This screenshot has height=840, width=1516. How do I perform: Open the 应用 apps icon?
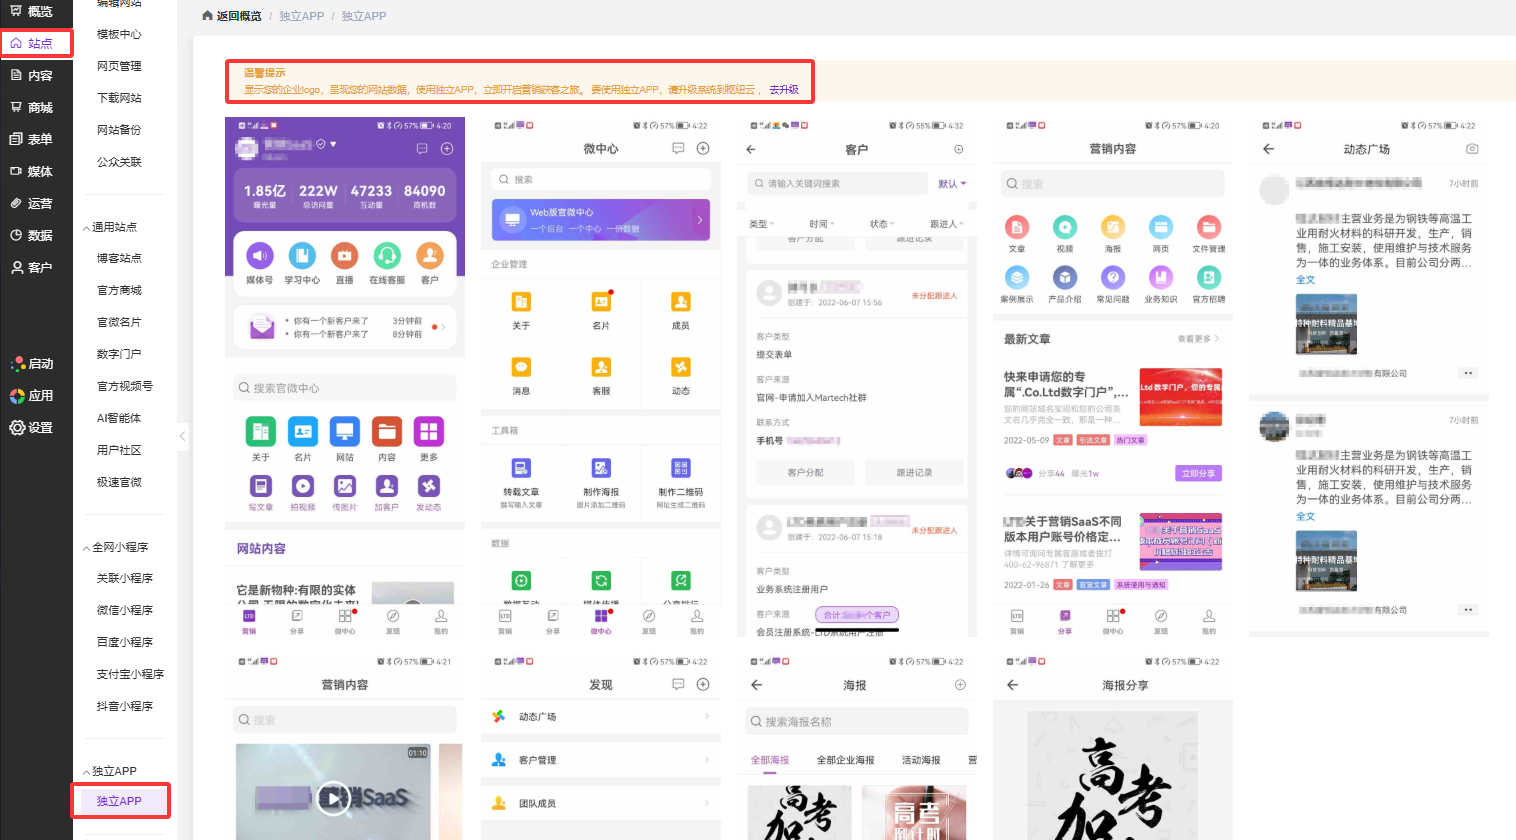[18, 395]
